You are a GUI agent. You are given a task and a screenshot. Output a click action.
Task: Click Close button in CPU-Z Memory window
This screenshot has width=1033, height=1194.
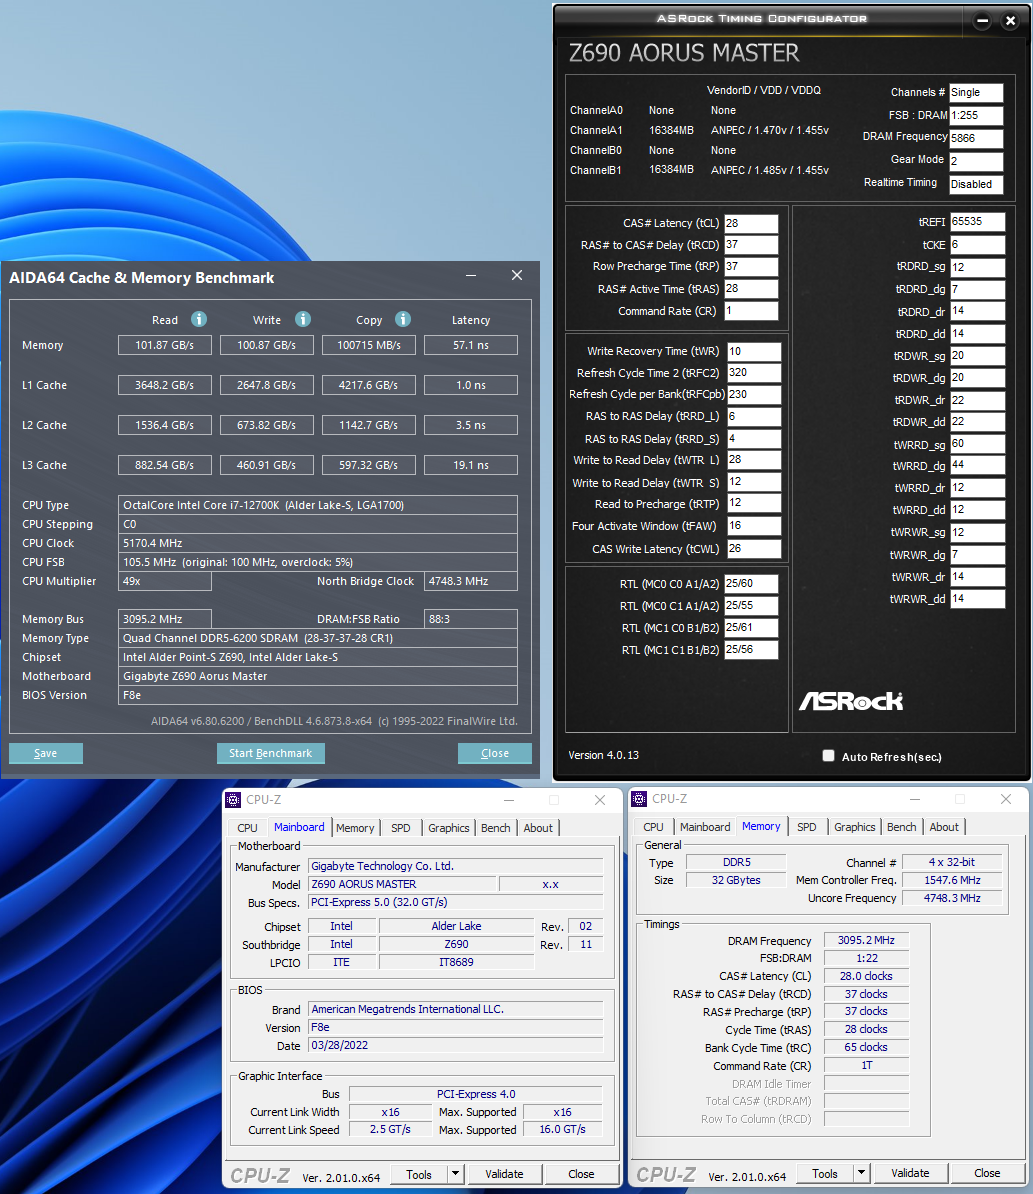pyautogui.click(x=987, y=1173)
